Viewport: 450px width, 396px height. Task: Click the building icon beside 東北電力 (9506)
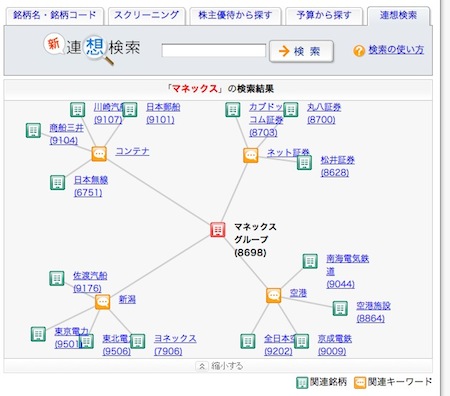pos(86,341)
